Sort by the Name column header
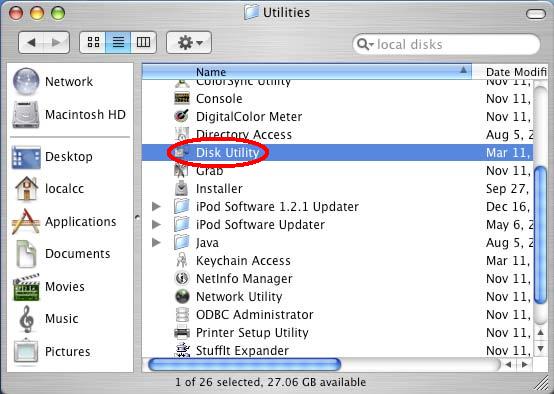Screen dimensions: 554x394 click(x=306, y=72)
